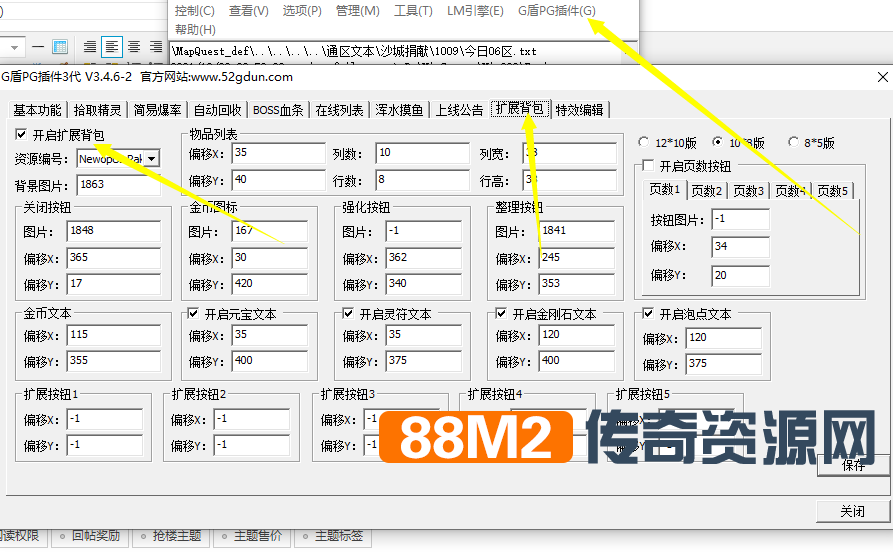This screenshot has width=893, height=553.
Task: Click the align right toolbar icon
Action: coord(155,47)
